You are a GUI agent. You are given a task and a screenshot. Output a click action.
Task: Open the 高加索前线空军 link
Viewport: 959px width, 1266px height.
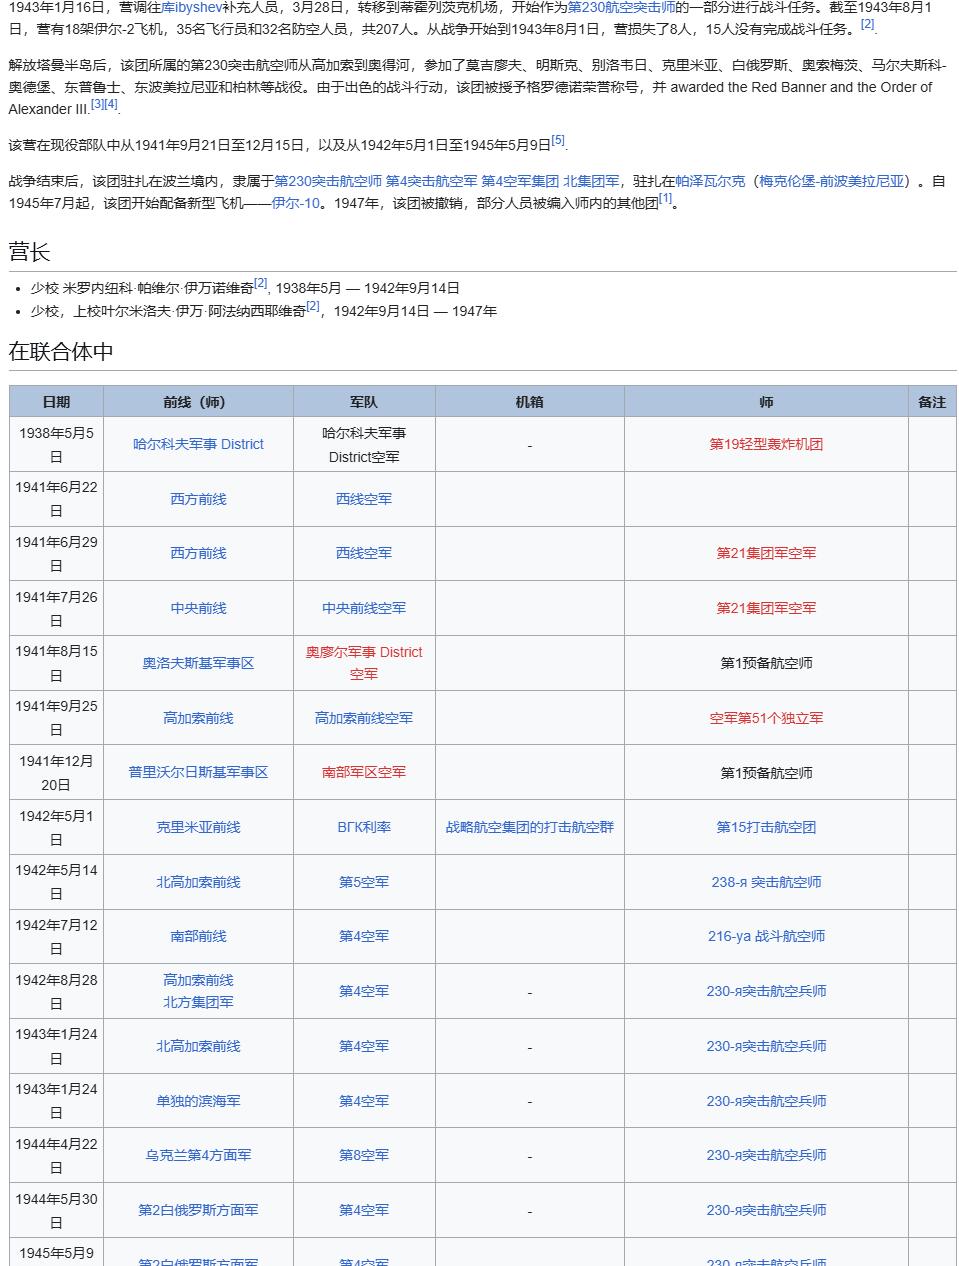coord(364,718)
